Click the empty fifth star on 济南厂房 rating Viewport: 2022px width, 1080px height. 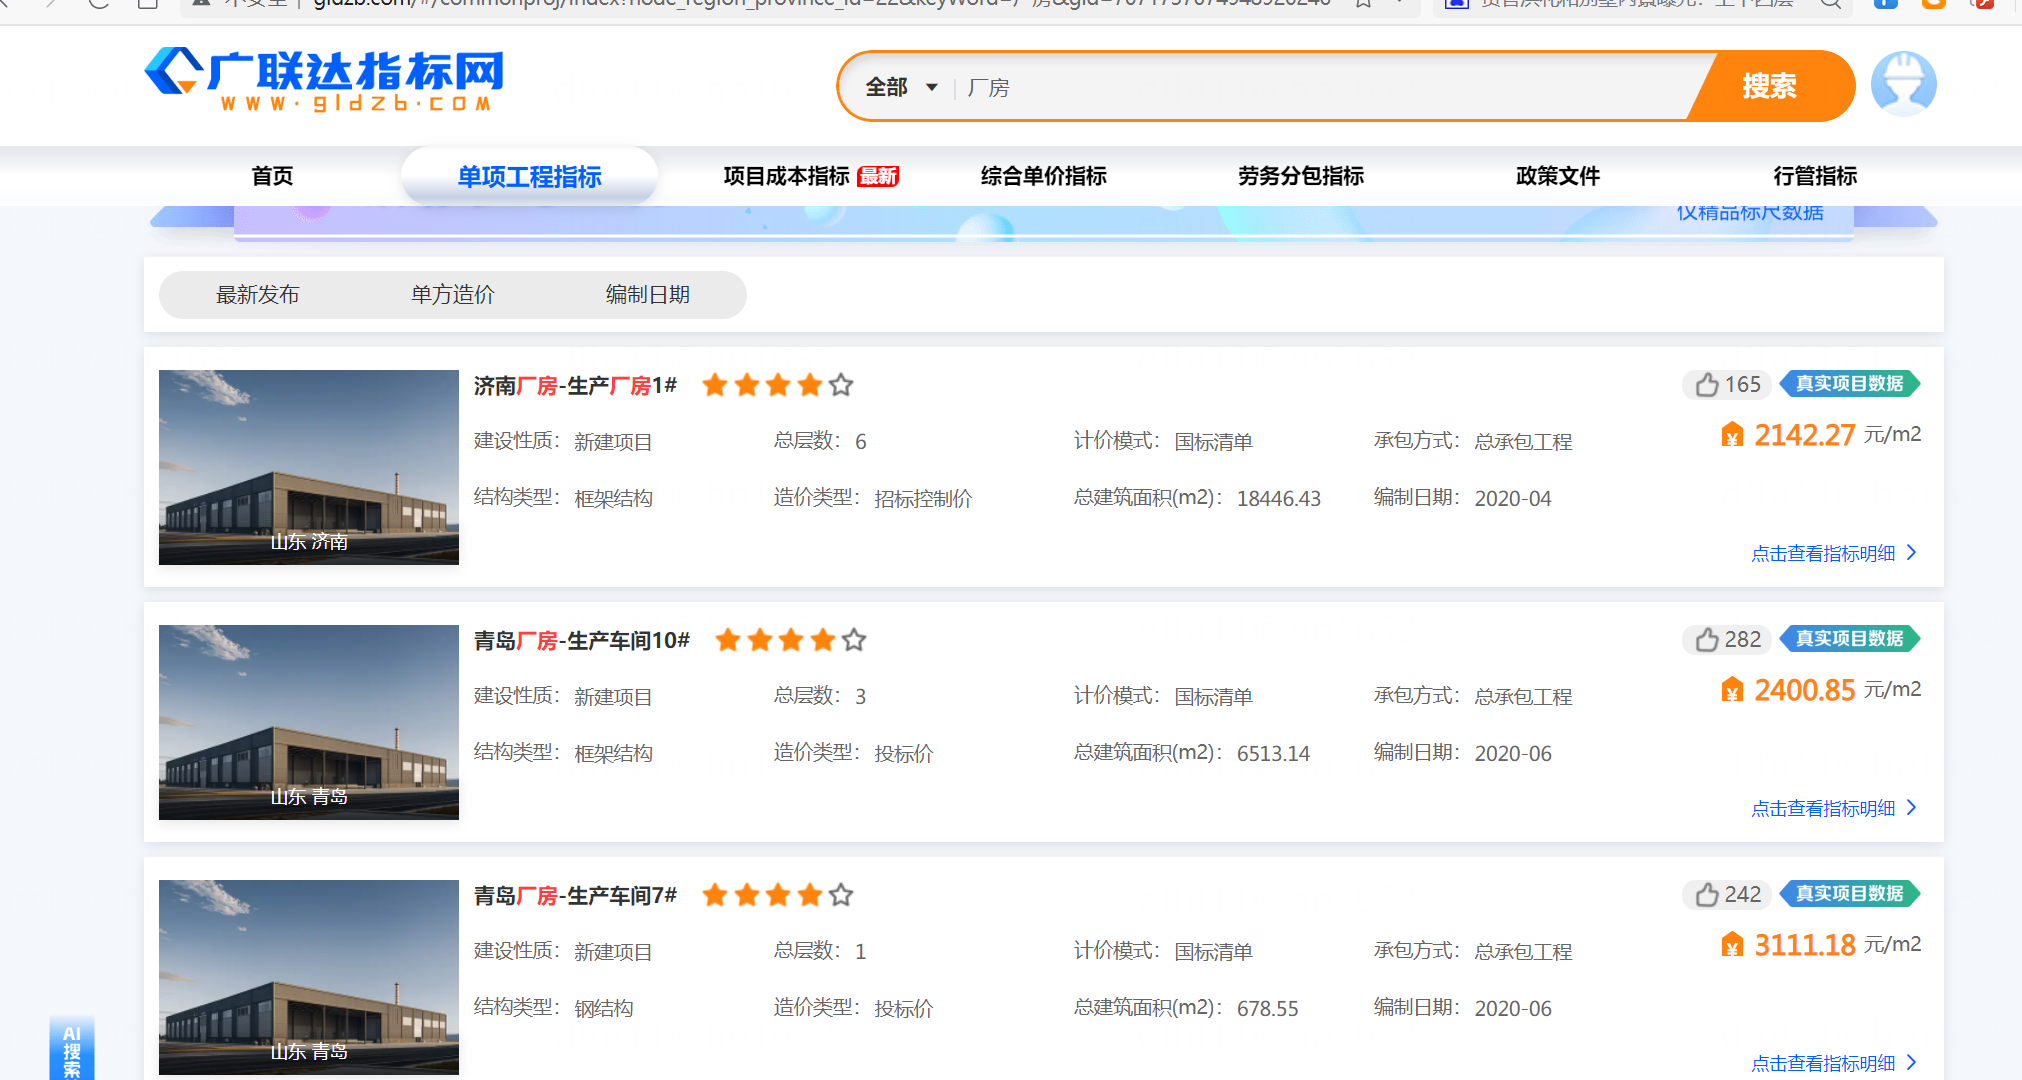(841, 385)
